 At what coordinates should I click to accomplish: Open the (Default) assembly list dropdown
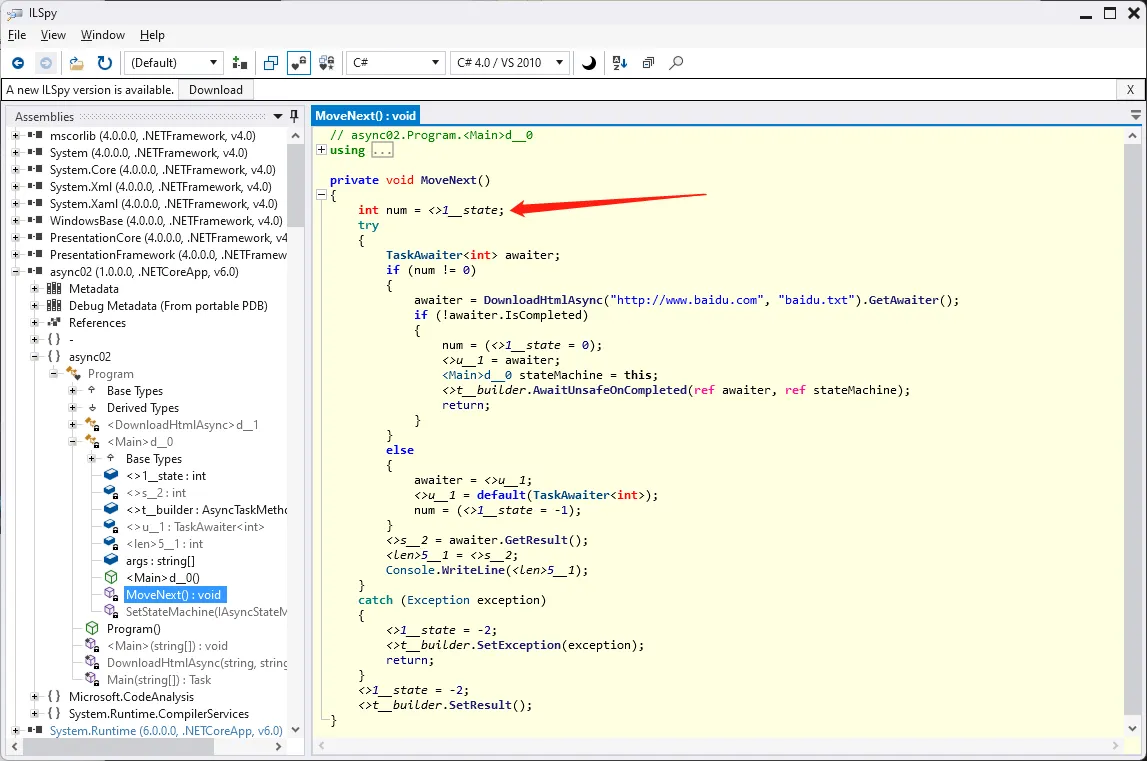click(x=173, y=63)
